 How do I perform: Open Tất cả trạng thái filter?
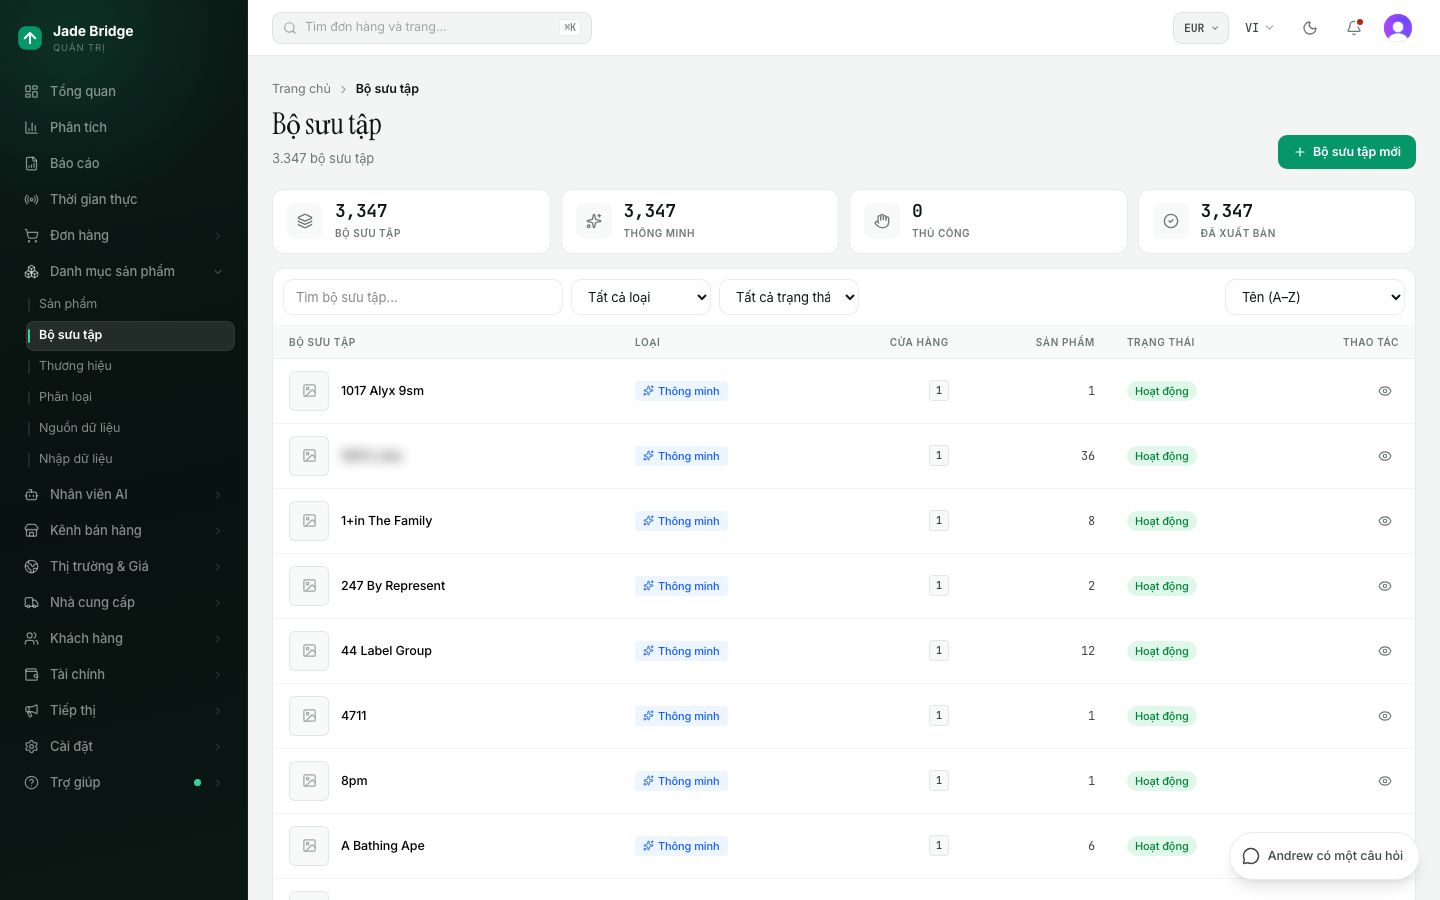[789, 297]
